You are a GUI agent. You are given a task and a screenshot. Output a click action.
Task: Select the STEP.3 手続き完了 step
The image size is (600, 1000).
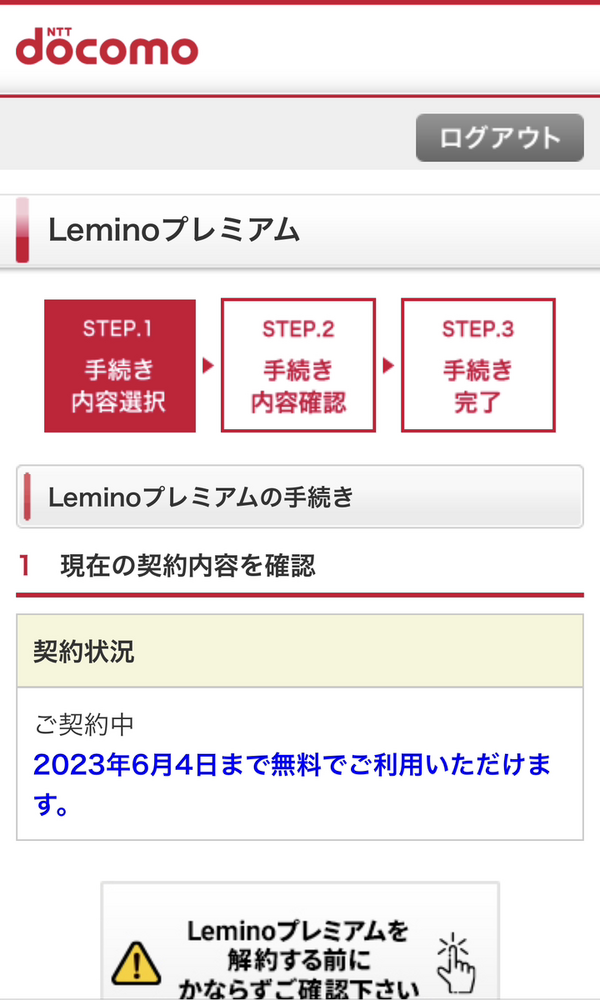(478, 365)
